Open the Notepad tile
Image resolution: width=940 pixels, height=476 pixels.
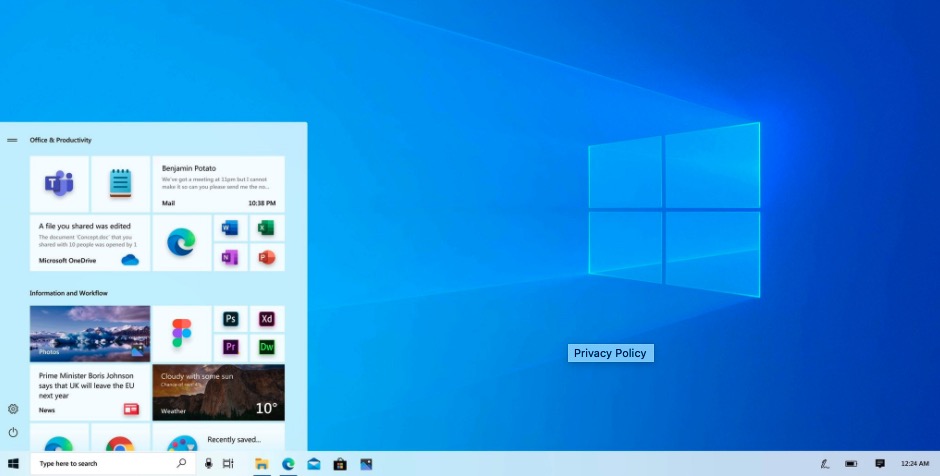pyautogui.click(x=120, y=184)
